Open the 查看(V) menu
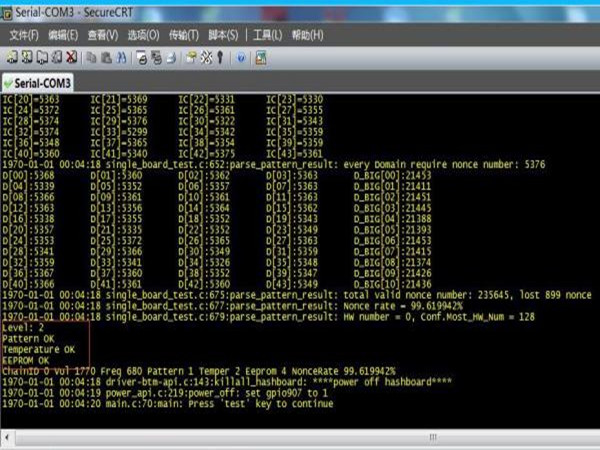Viewport: 600px width, 450px height. pos(102,35)
